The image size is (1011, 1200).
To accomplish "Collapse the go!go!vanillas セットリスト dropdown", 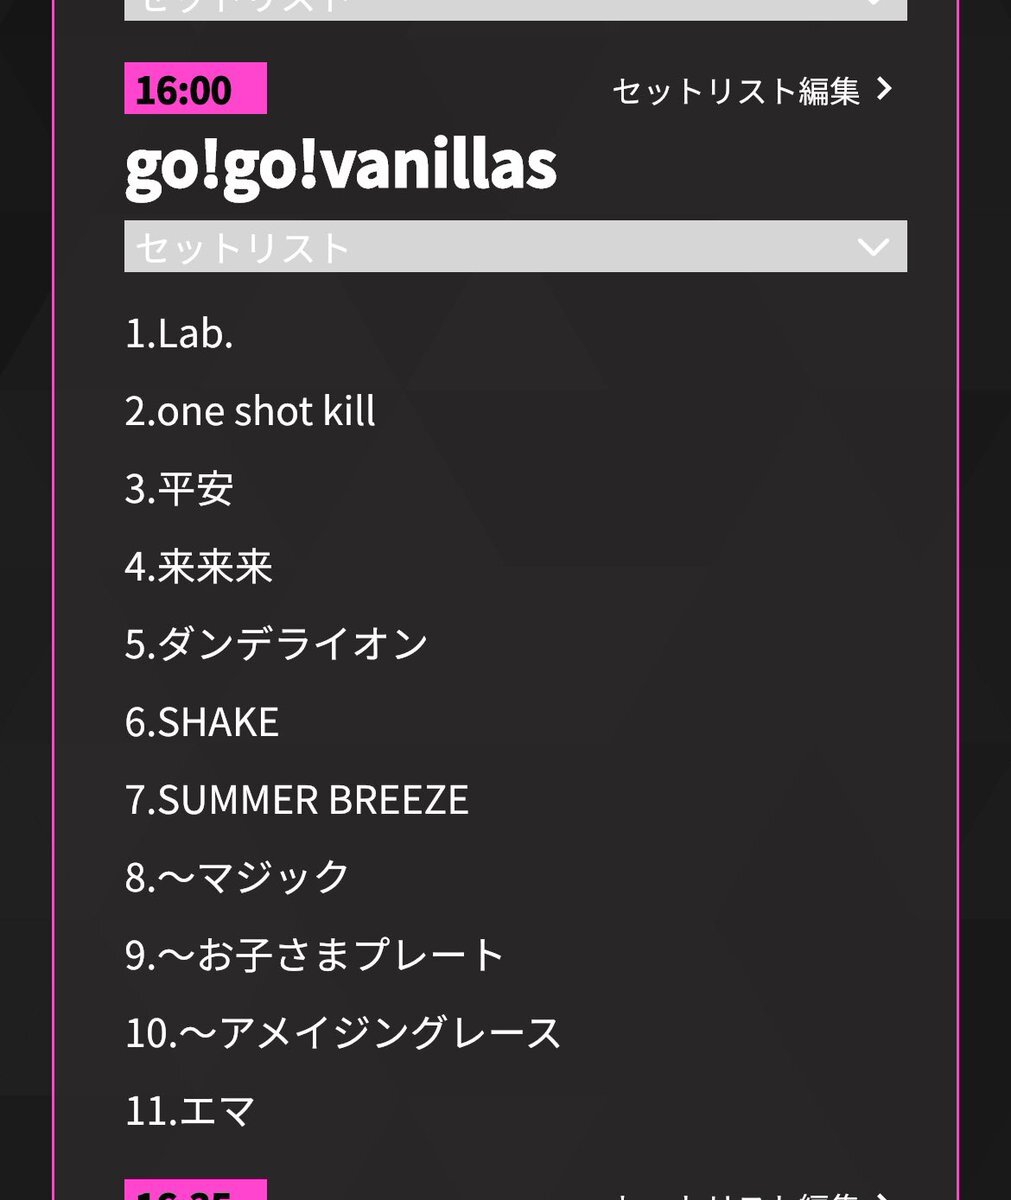I will (x=514, y=246).
